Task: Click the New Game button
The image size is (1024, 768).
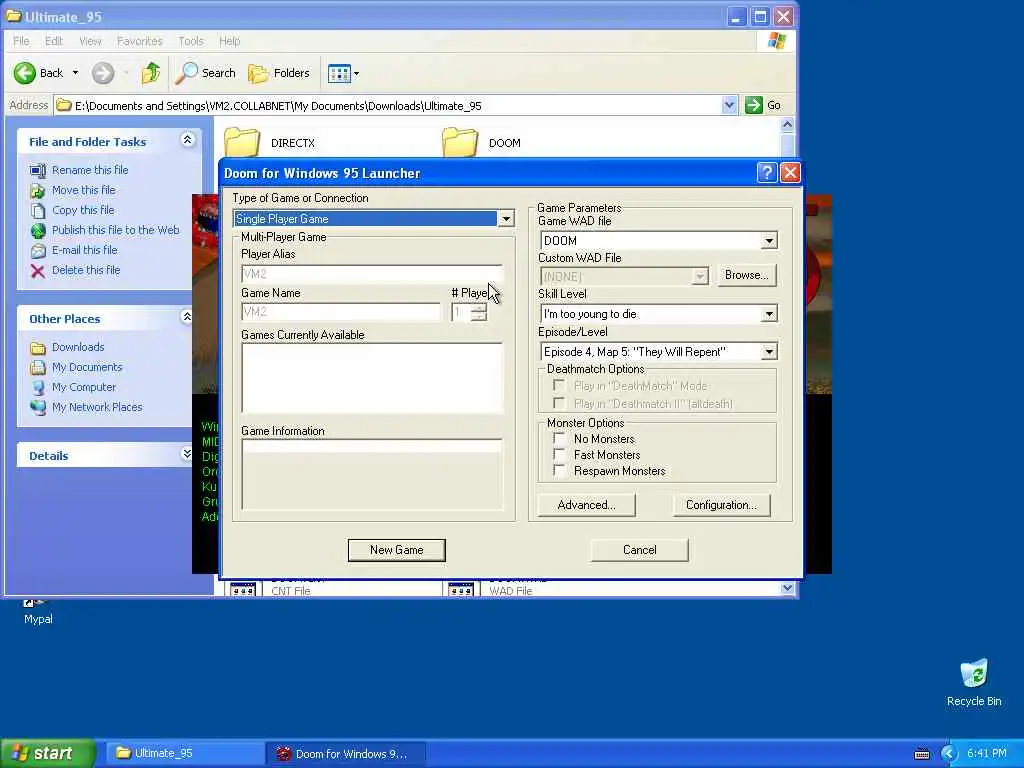Action: 396,550
